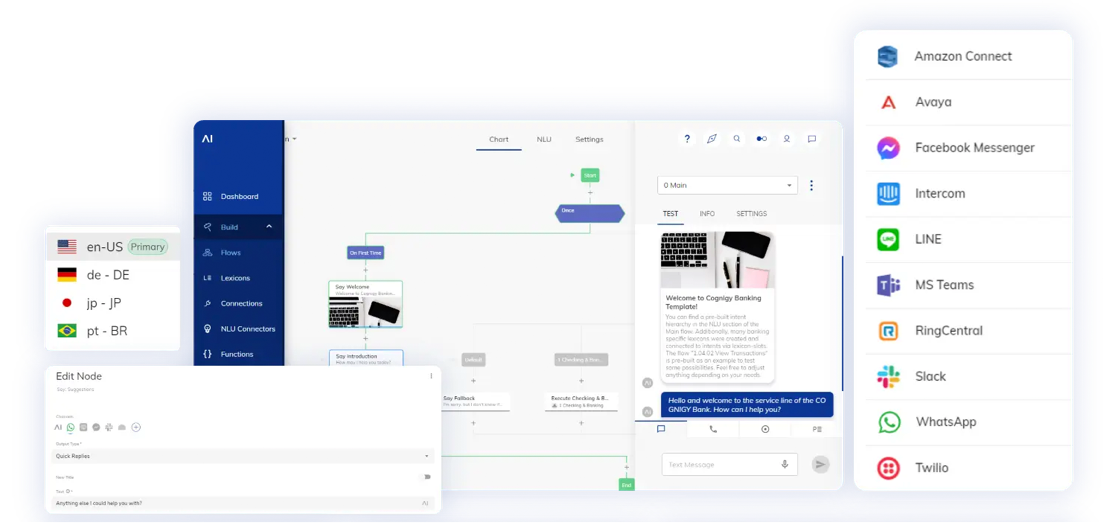Select the On First Time node
Screen dimensions: 1114x523
366,252
